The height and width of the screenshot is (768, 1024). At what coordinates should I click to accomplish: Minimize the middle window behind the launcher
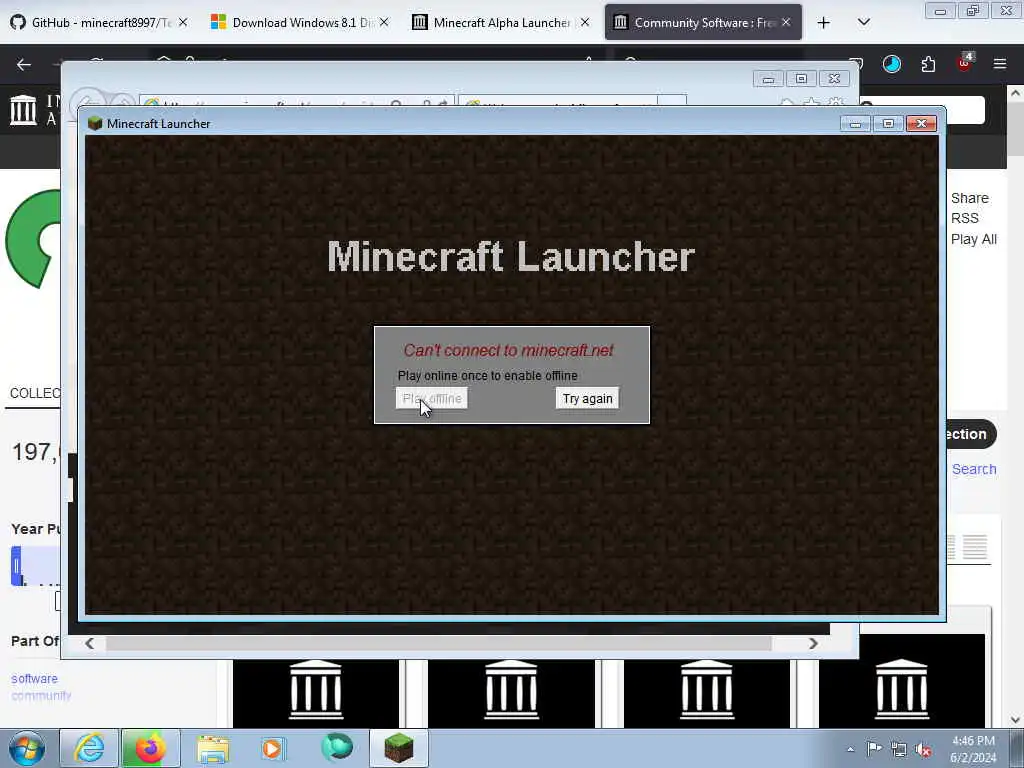(x=768, y=79)
